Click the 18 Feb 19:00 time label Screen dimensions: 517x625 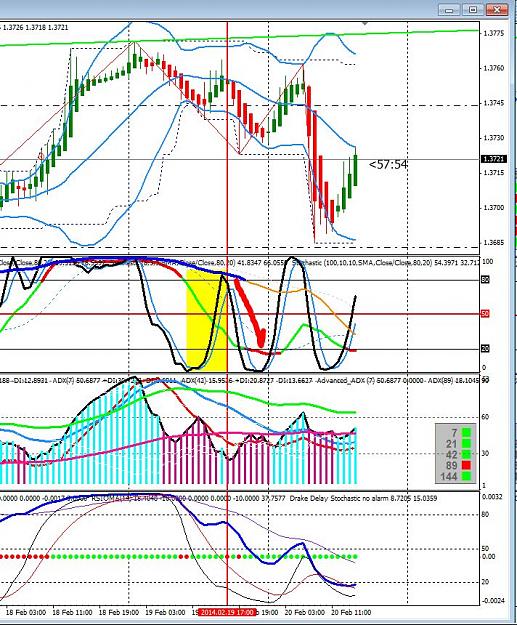(119, 612)
